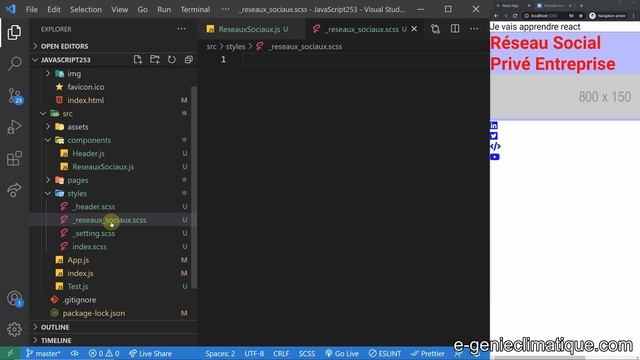Change language mode SCSS
Viewport: 640px width, 360px height.
[307, 353]
